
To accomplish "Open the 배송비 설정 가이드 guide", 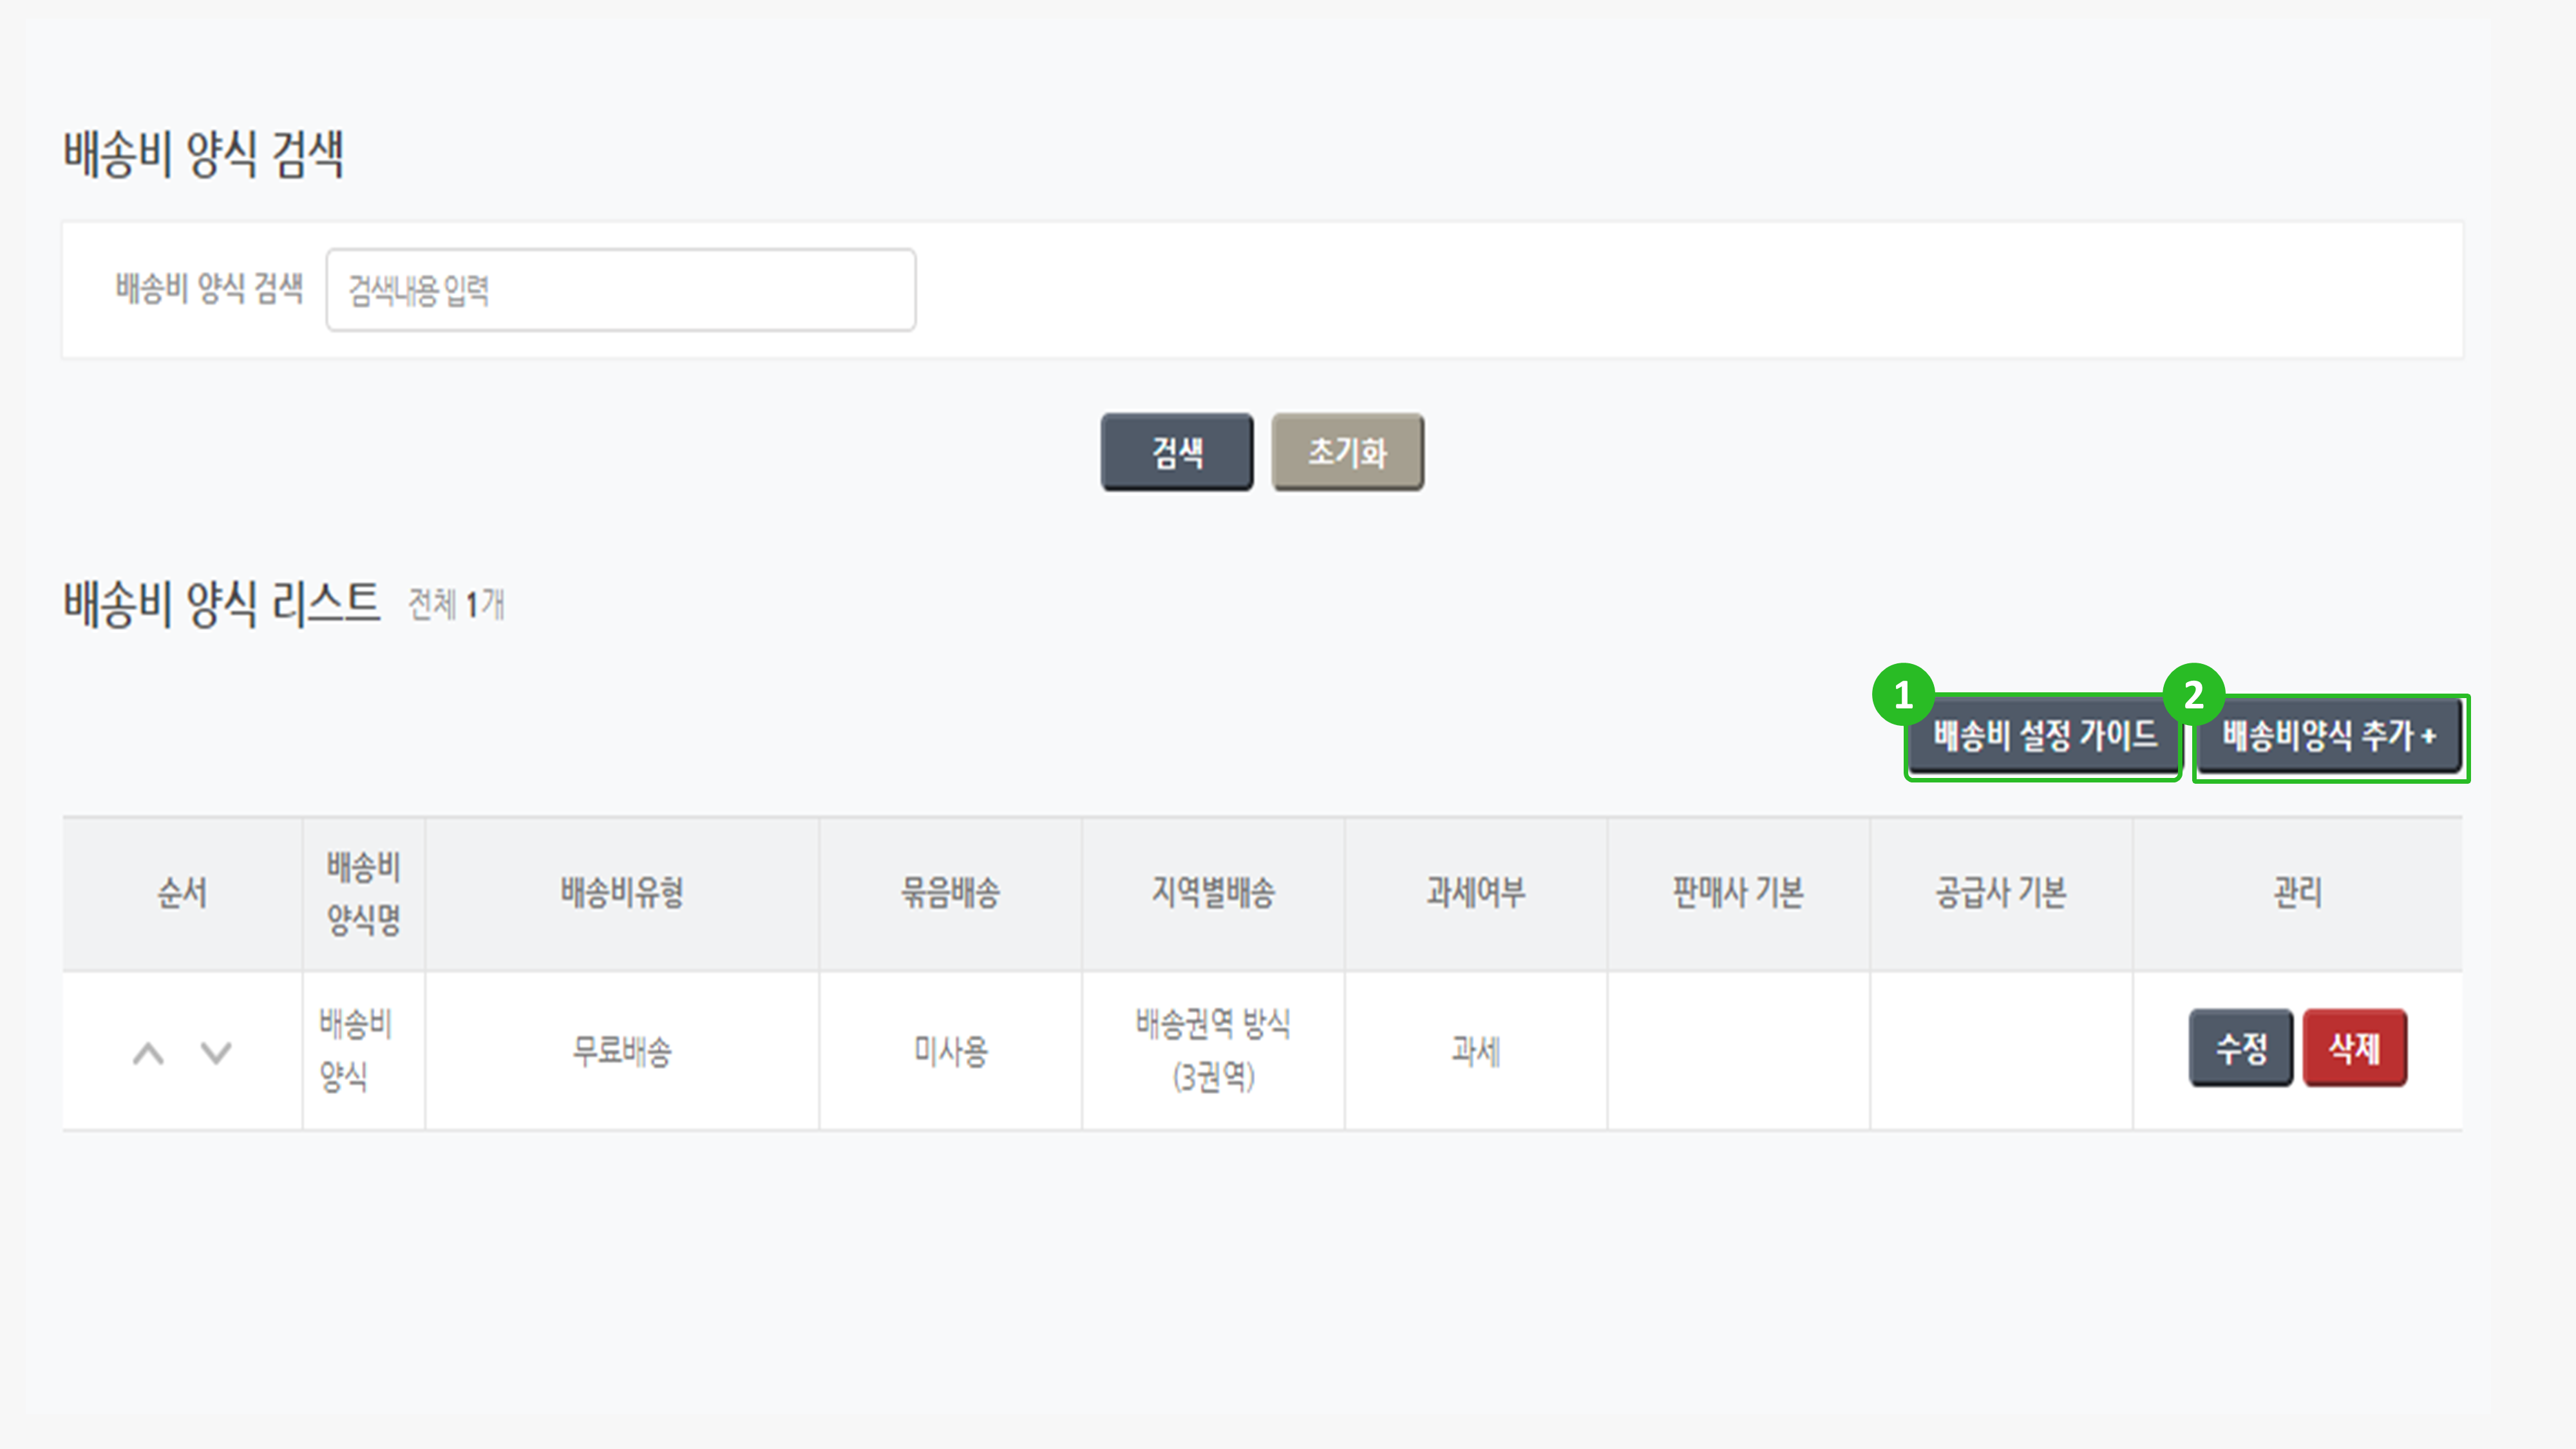I will [x=2043, y=737].
